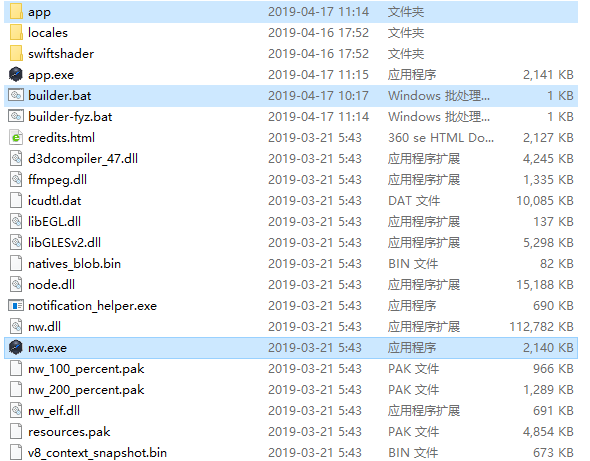Select the credits.html file name
The image size is (590, 461).
coord(61,138)
